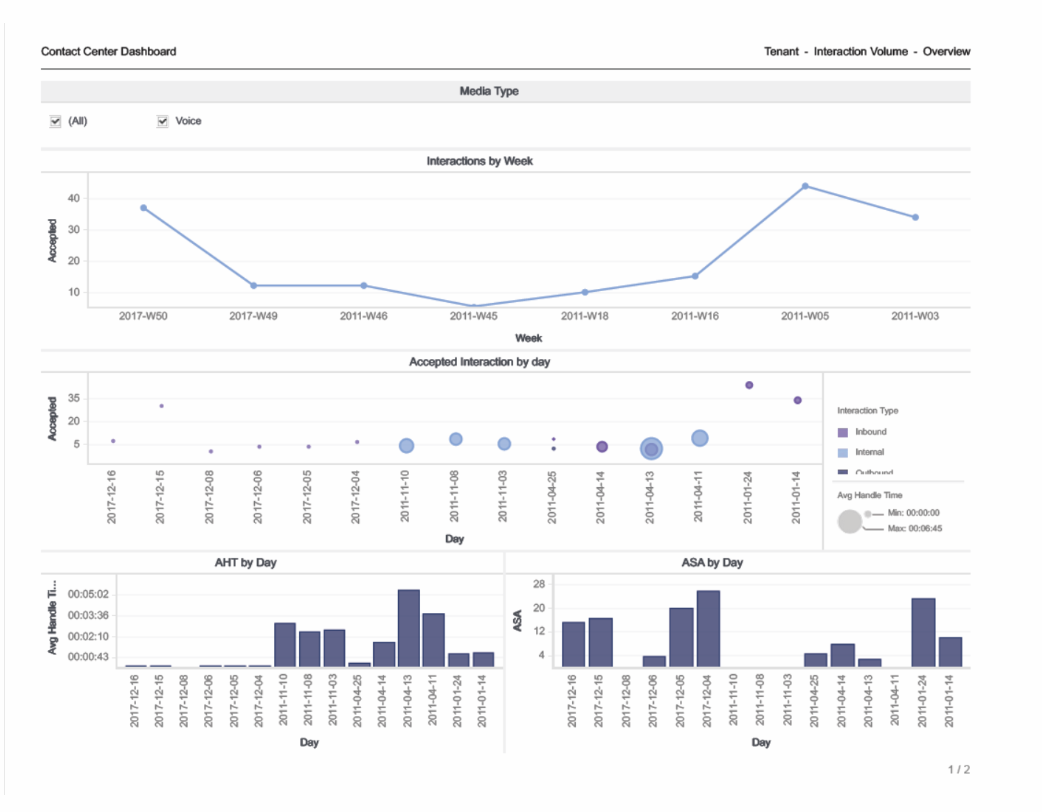
Task: Click the 2011-01-24 purple bubble
Action: (749, 385)
